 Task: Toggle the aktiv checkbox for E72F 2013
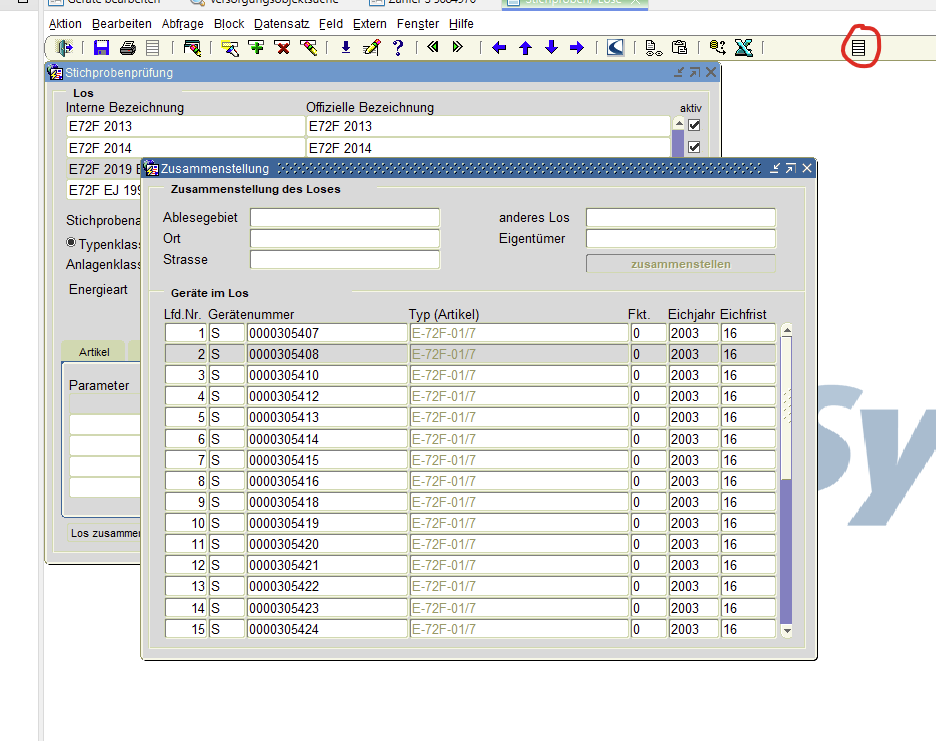[x=694, y=126]
